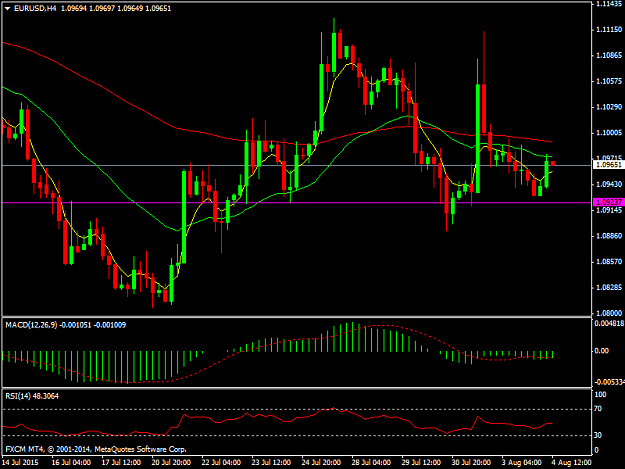Select the FXCM MT4 MetaQuotes copyright text
This screenshot has width=625, height=469.
(x=96, y=449)
